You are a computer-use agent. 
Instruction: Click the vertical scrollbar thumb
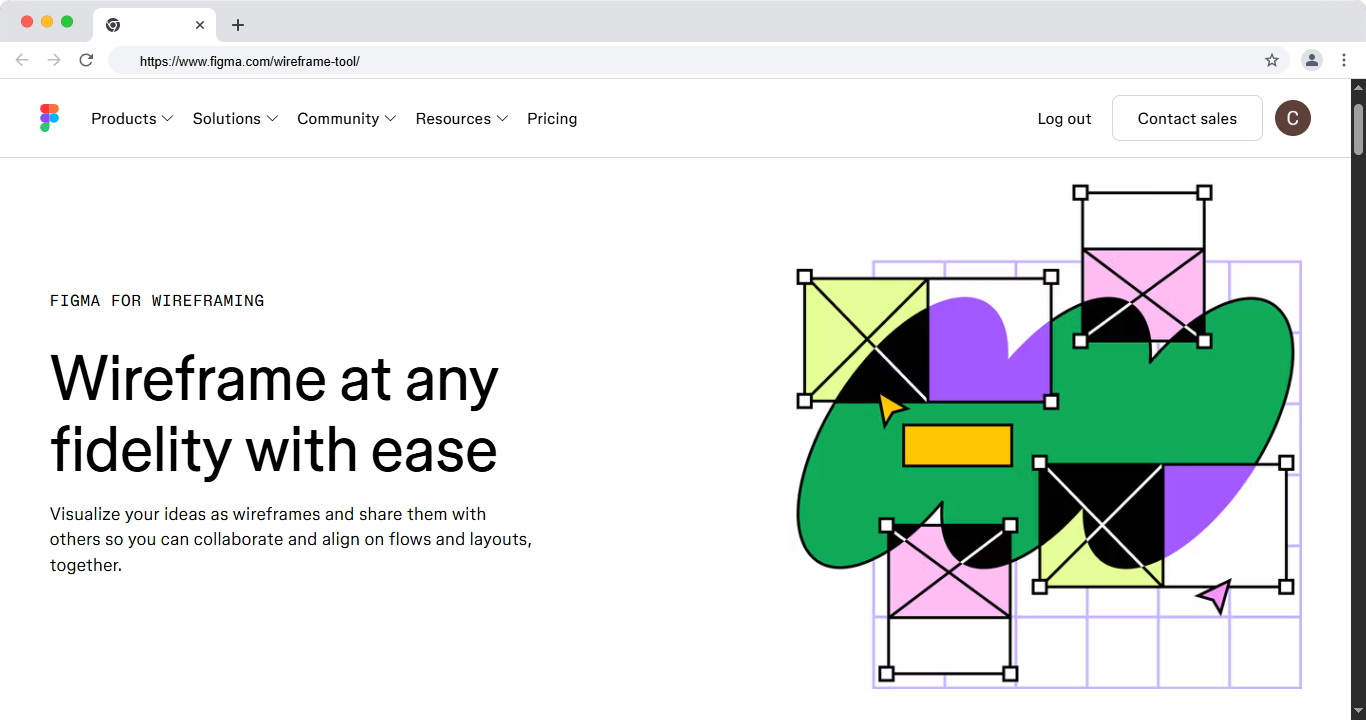[1358, 128]
